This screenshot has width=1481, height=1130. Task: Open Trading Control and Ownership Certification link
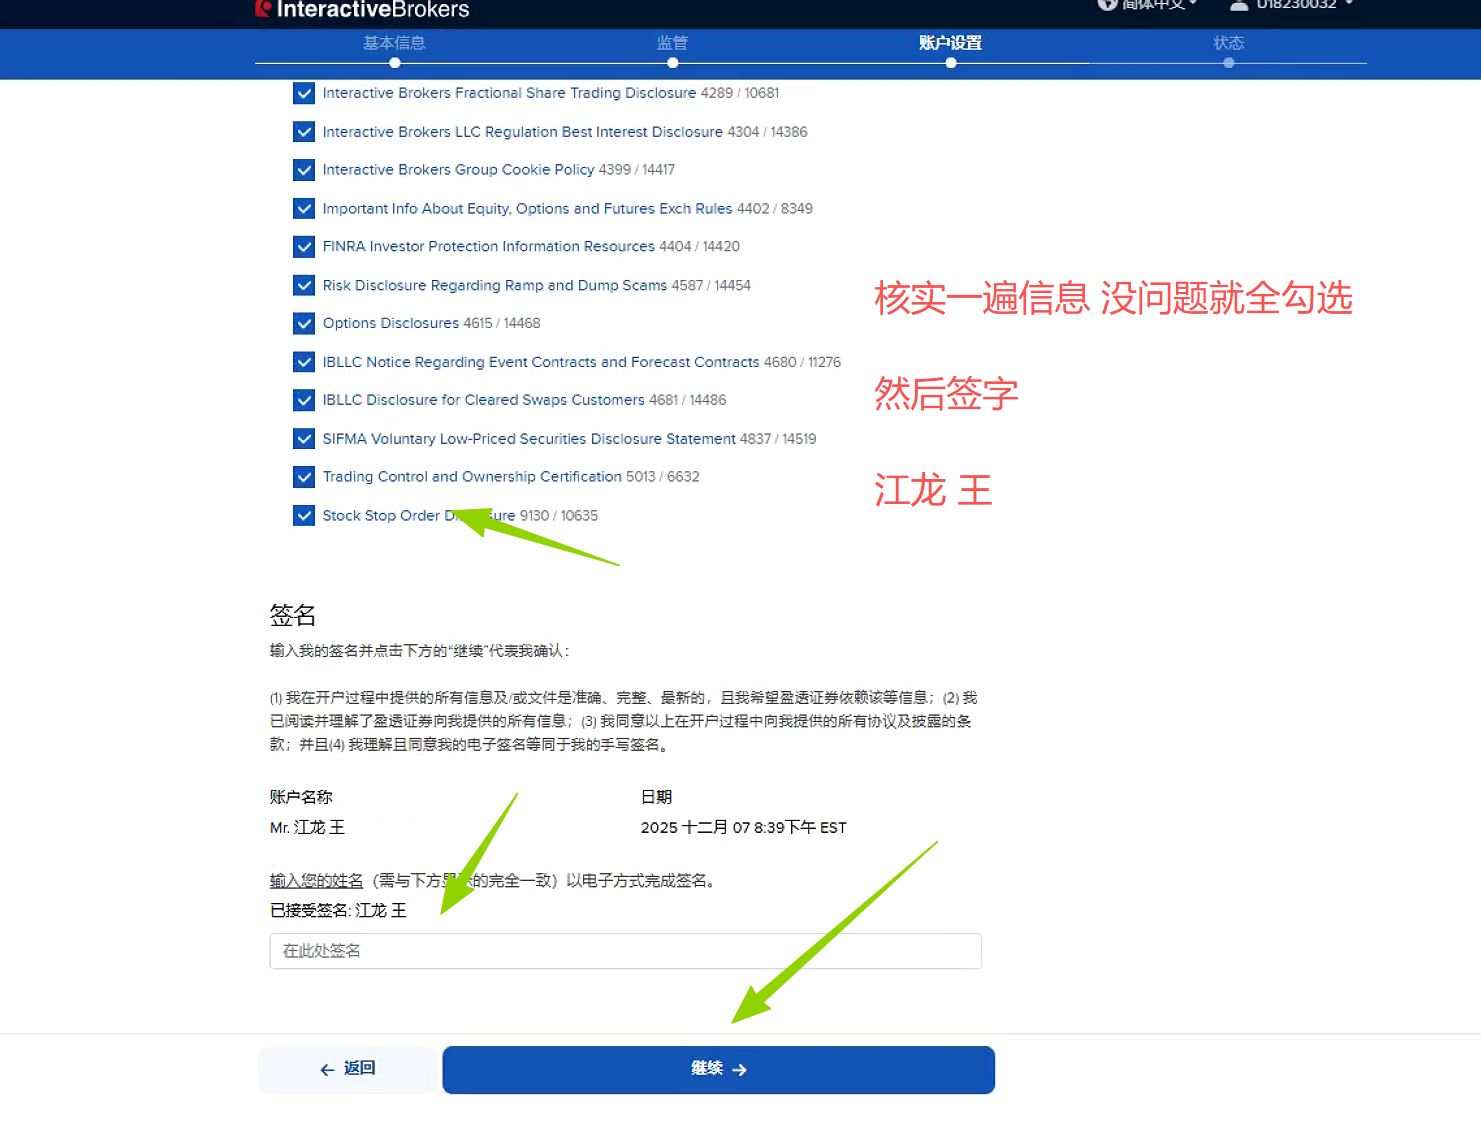(472, 477)
